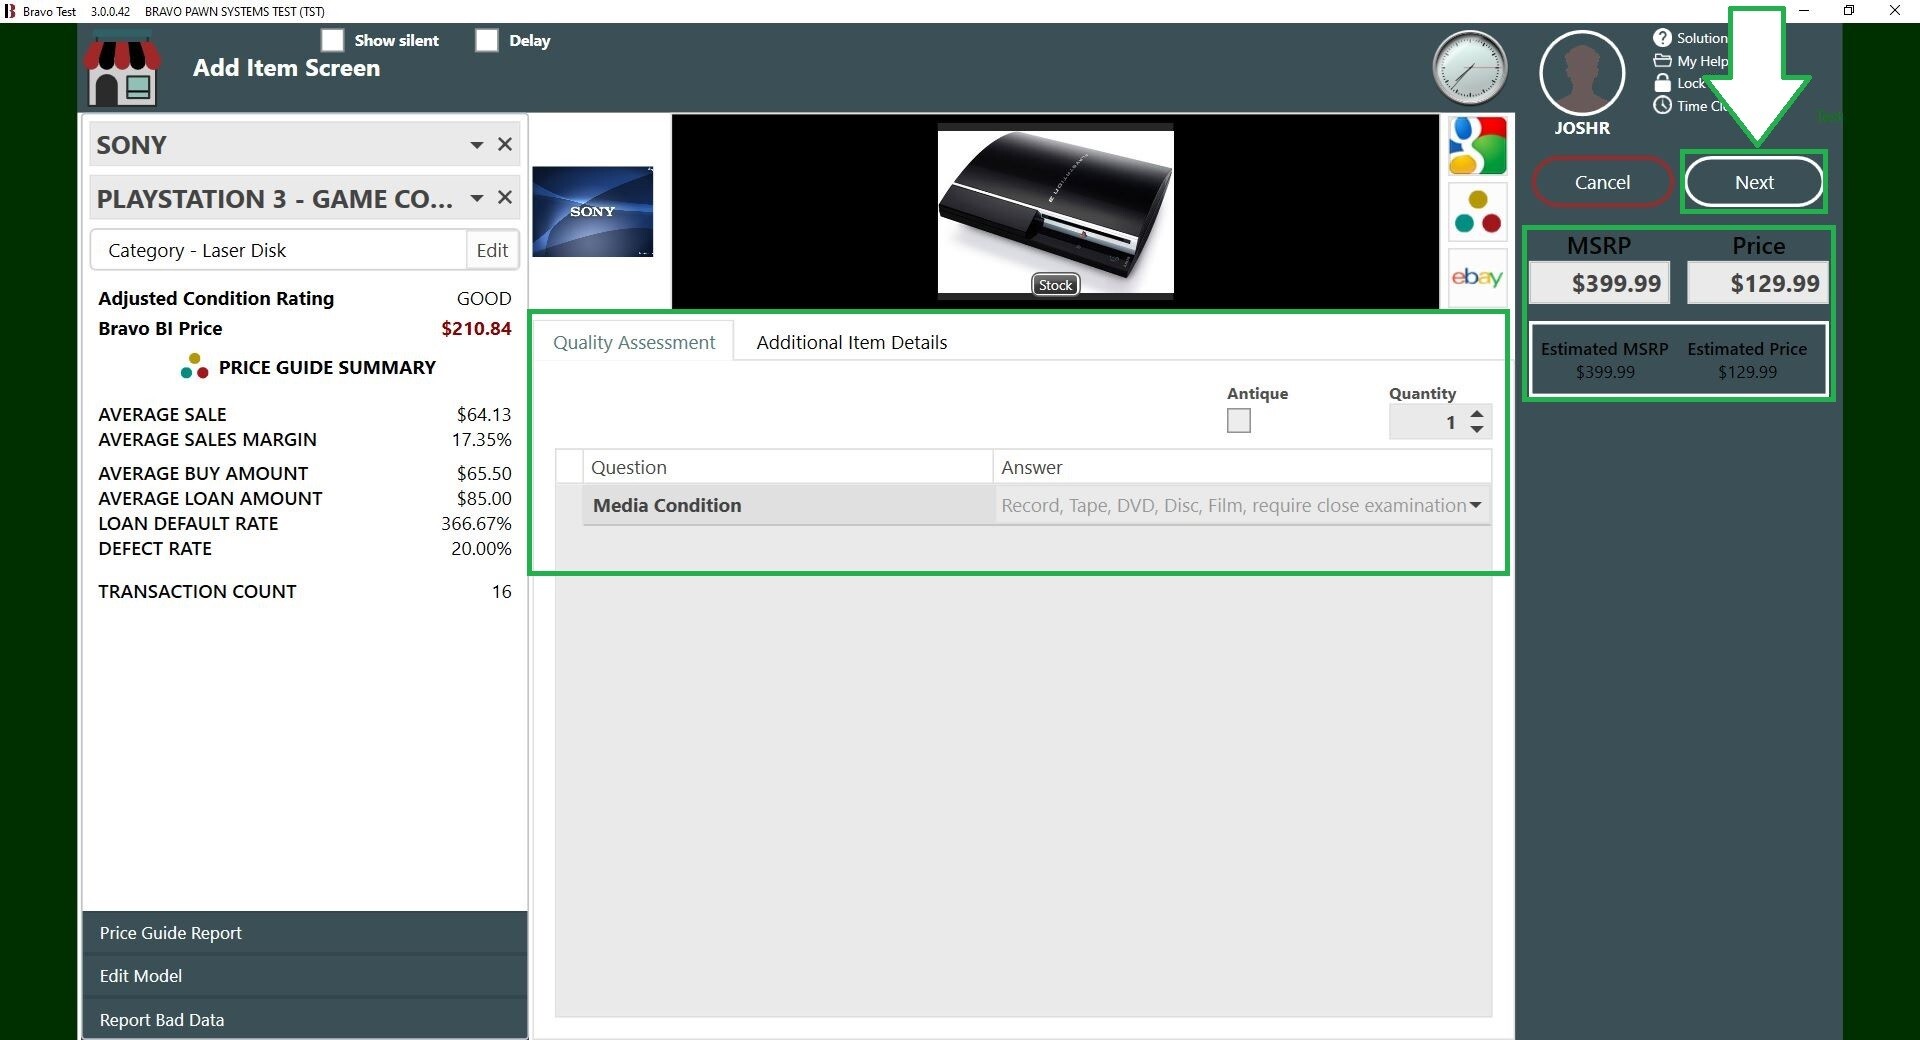Expand the SONY brand dropdown
This screenshot has height=1040, width=1920.
coord(477,145)
